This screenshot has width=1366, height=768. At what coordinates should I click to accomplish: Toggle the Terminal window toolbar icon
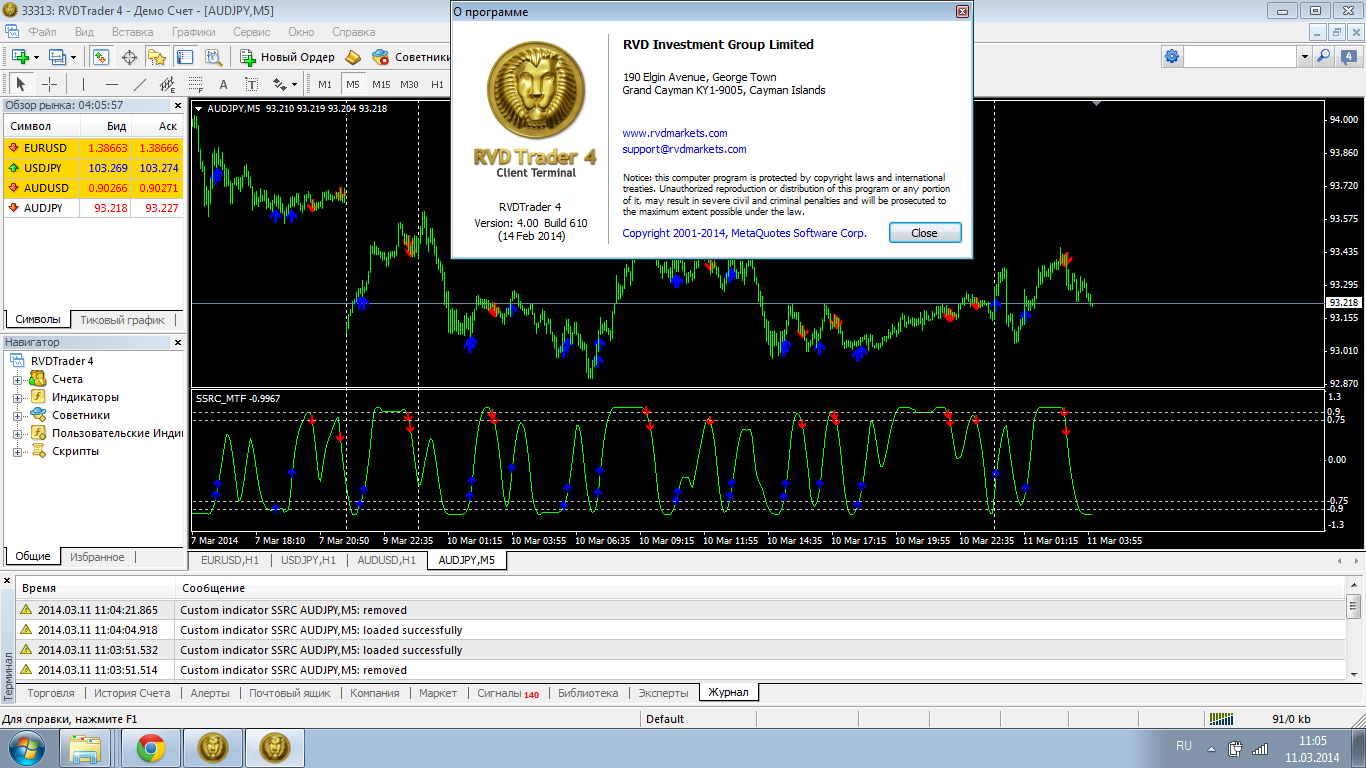click(185, 57)
